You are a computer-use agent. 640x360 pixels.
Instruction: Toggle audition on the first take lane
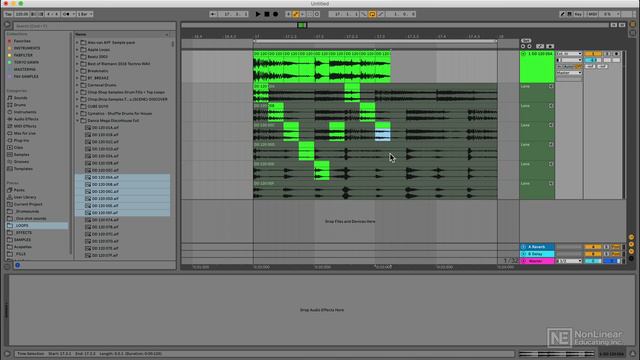click(x=551, y=86)
